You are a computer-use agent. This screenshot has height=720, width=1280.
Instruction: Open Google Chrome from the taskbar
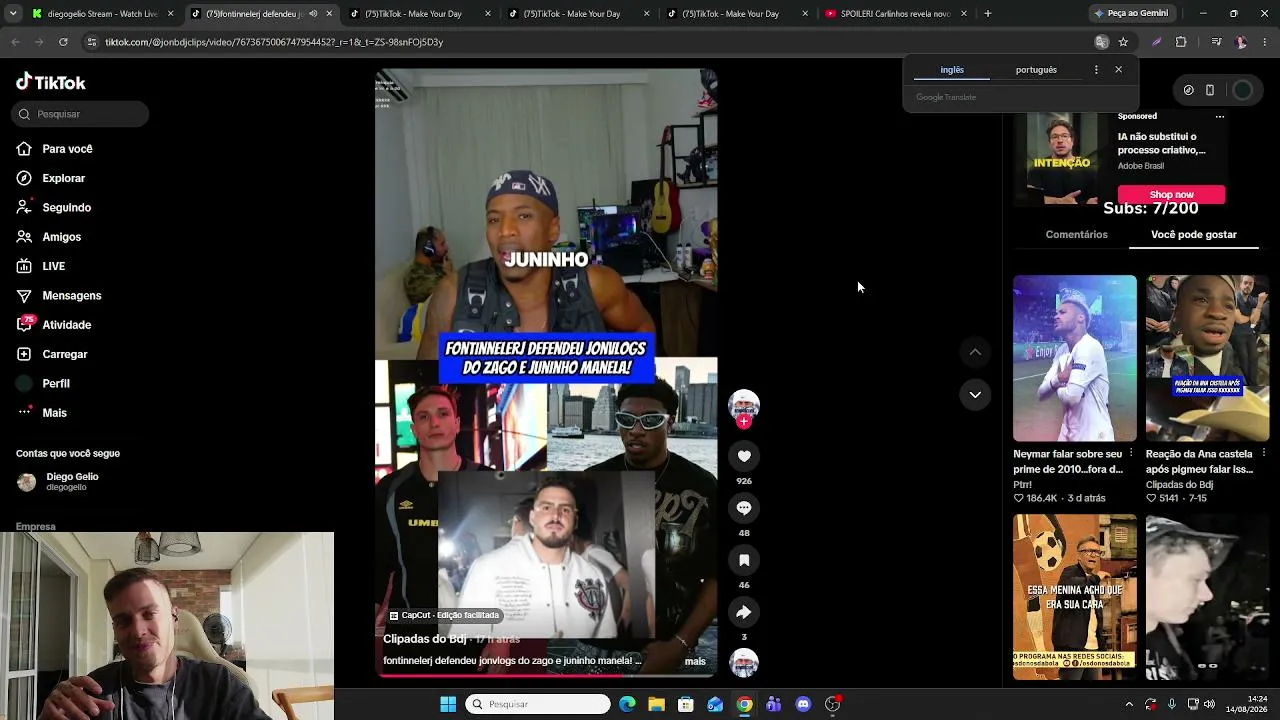744,704
